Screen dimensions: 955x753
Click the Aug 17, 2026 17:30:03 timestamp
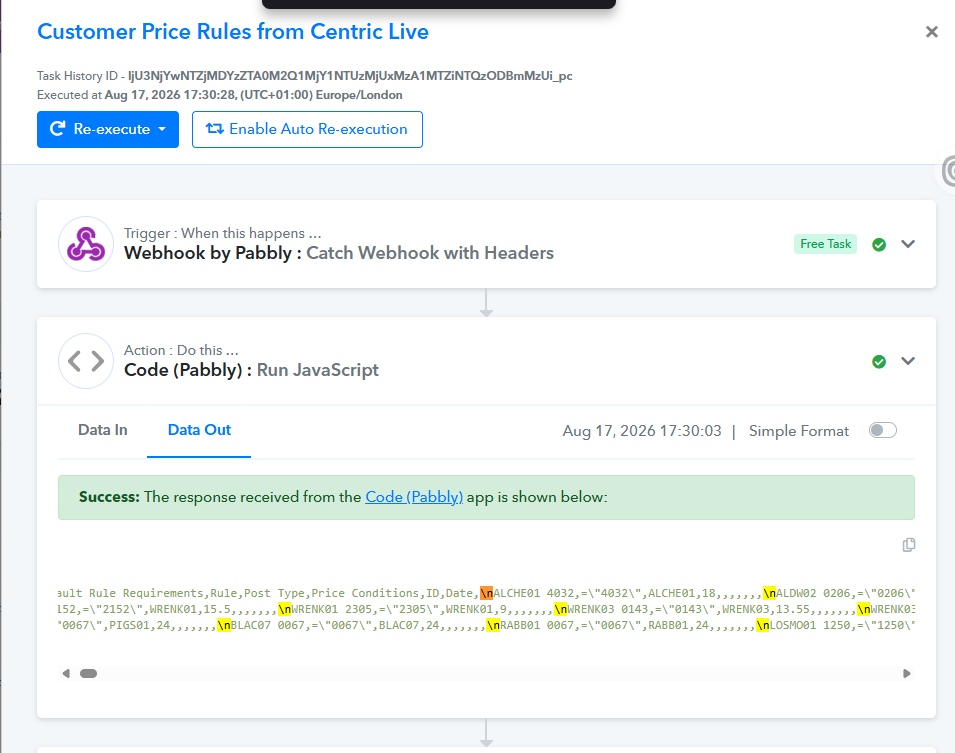(x=642, y=431)
